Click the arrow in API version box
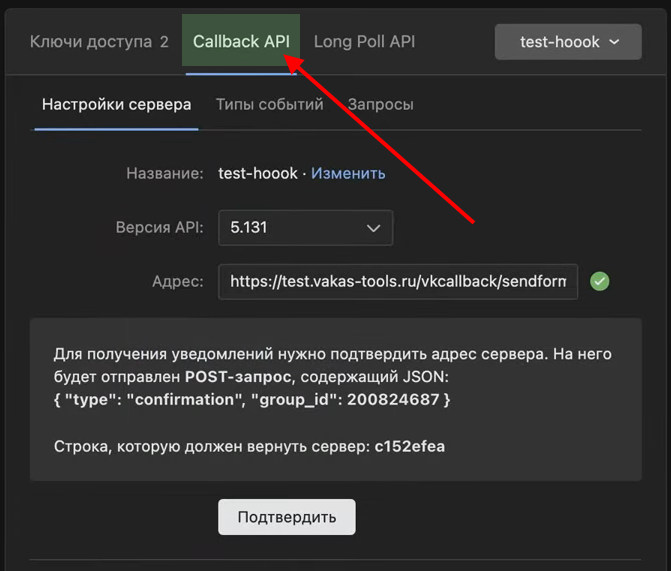 373,228
